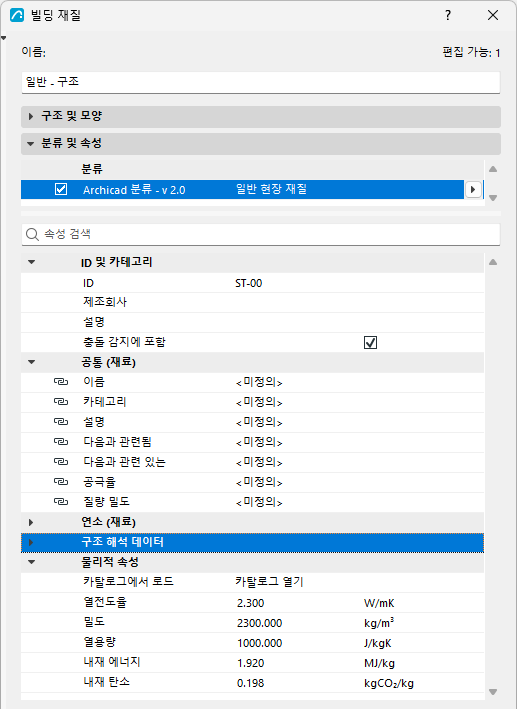The width and height of the screenshot is (517, 709).
Task: Open the classification picker arrow for 일반 현장 재질
Action: (x=473, y=189)
